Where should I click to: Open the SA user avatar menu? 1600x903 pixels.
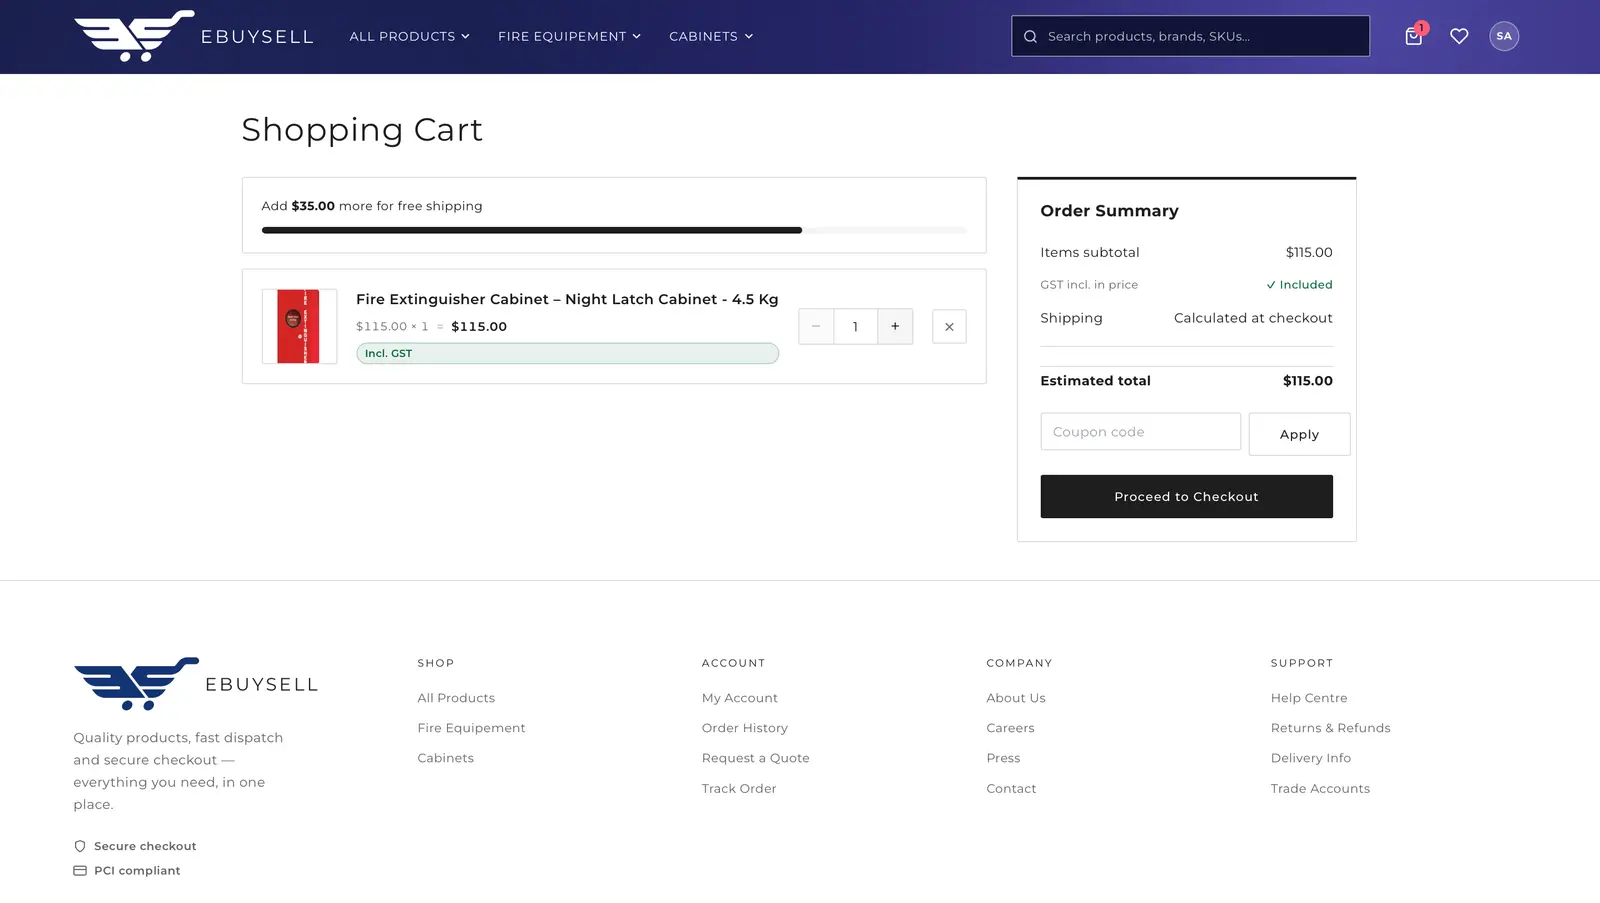point(1504,36)
